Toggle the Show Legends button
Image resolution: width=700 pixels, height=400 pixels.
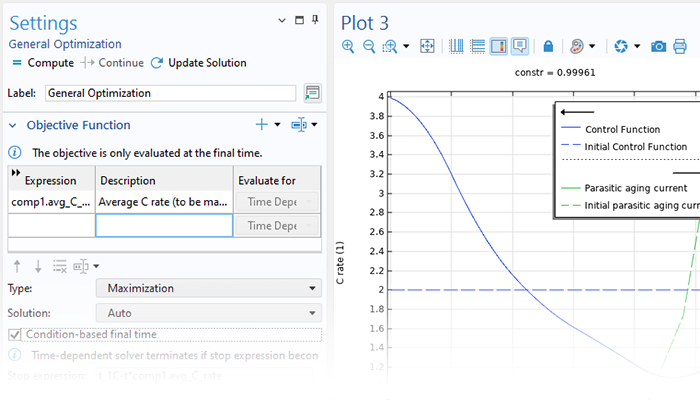coord(498,46)
